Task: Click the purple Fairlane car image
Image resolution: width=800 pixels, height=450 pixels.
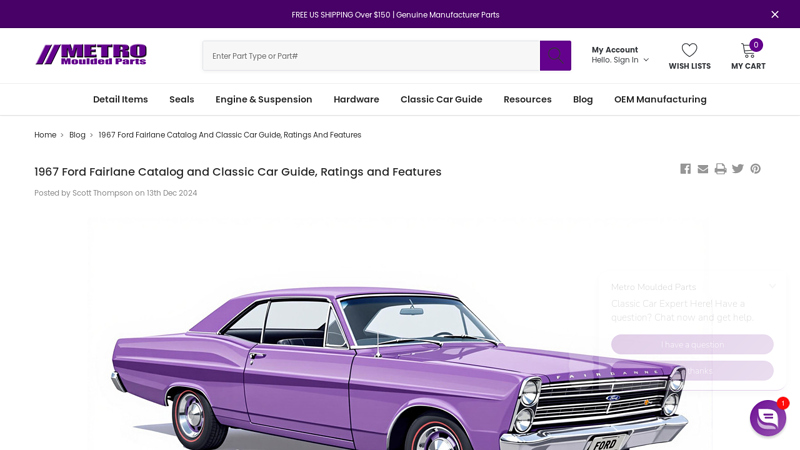Action: tap(398, 333)
